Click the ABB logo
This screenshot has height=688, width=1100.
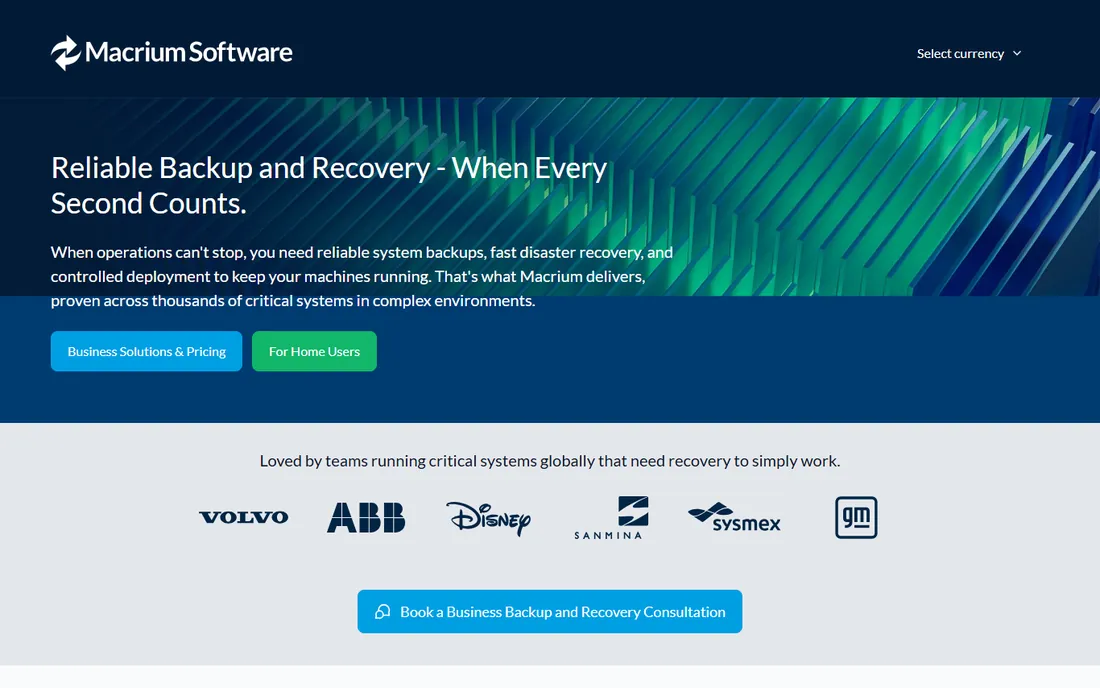tap(366, 518)
